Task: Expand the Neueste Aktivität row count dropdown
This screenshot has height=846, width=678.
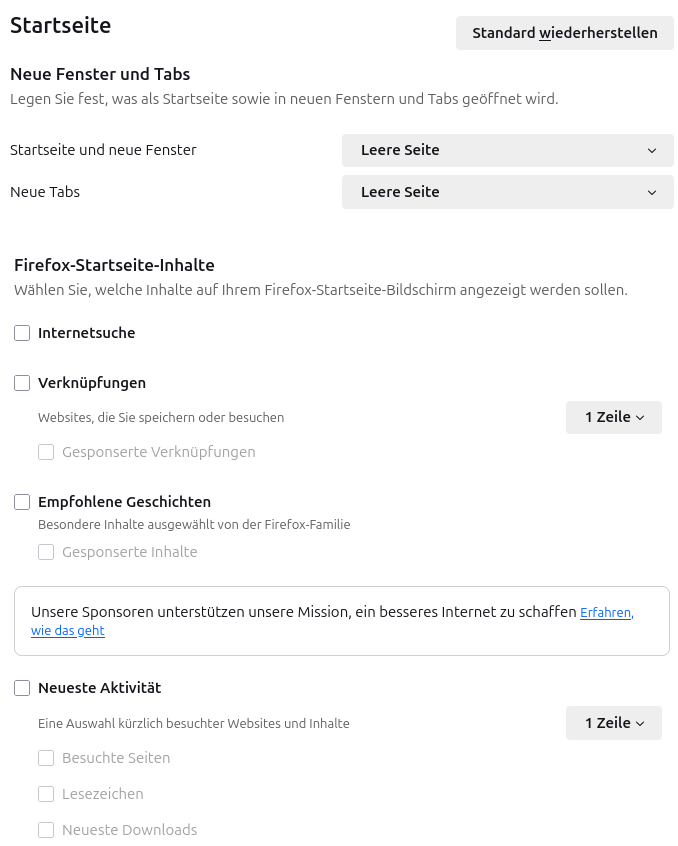Action: click(613, 723)
